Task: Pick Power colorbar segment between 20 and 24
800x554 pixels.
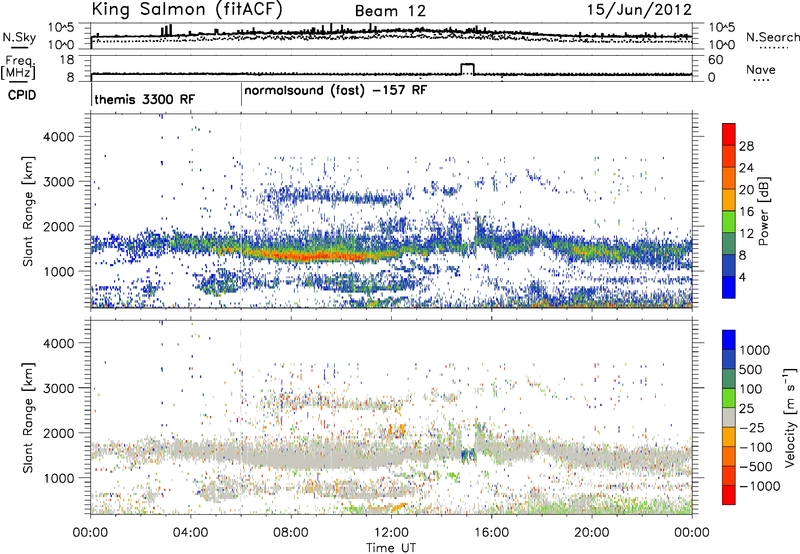Action: point(729,179)
